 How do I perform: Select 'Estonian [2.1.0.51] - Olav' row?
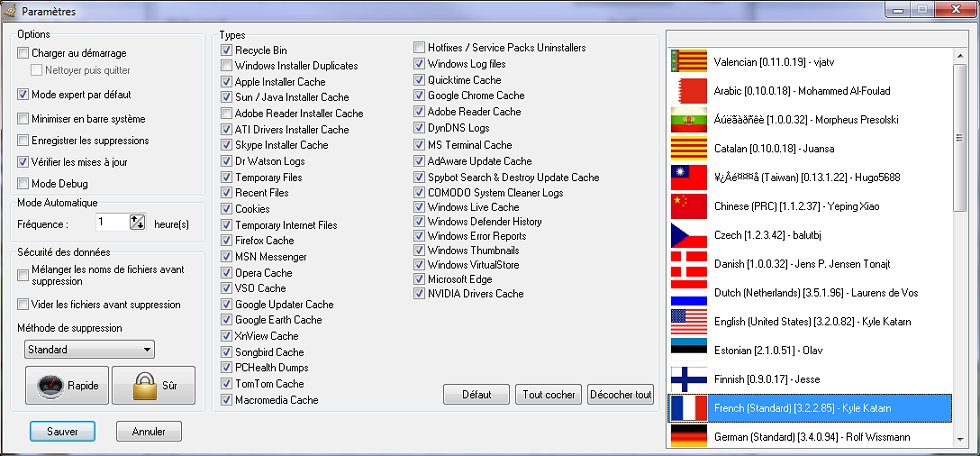tap(810, 350)
